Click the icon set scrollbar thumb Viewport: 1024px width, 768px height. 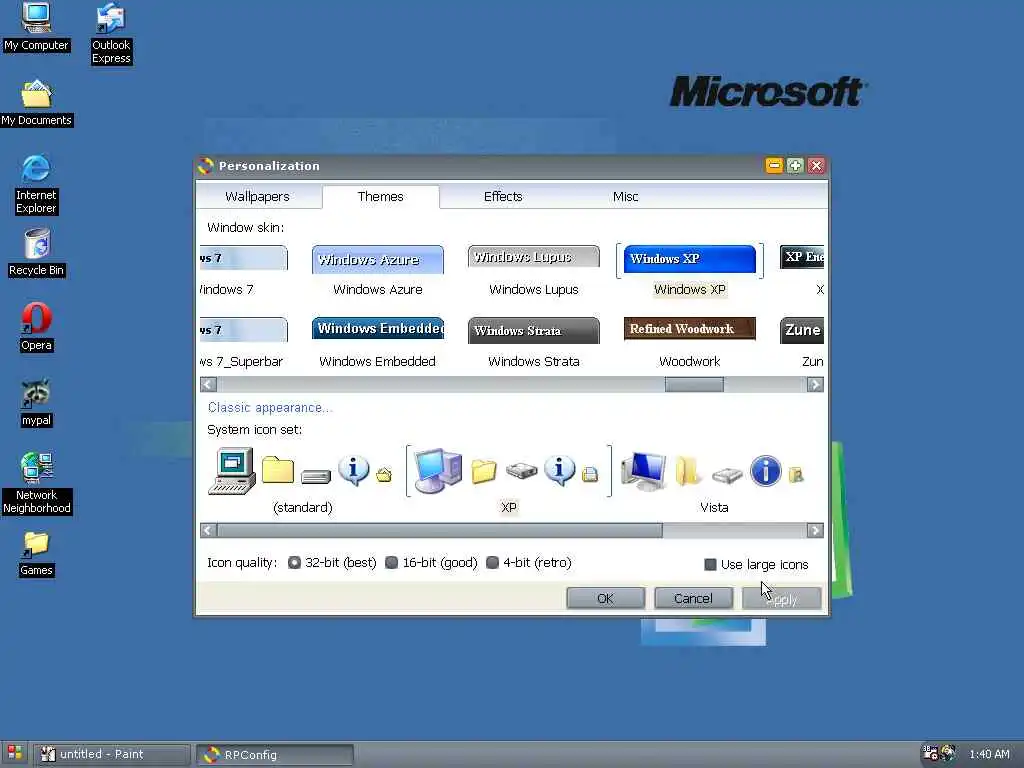[440, 530]
